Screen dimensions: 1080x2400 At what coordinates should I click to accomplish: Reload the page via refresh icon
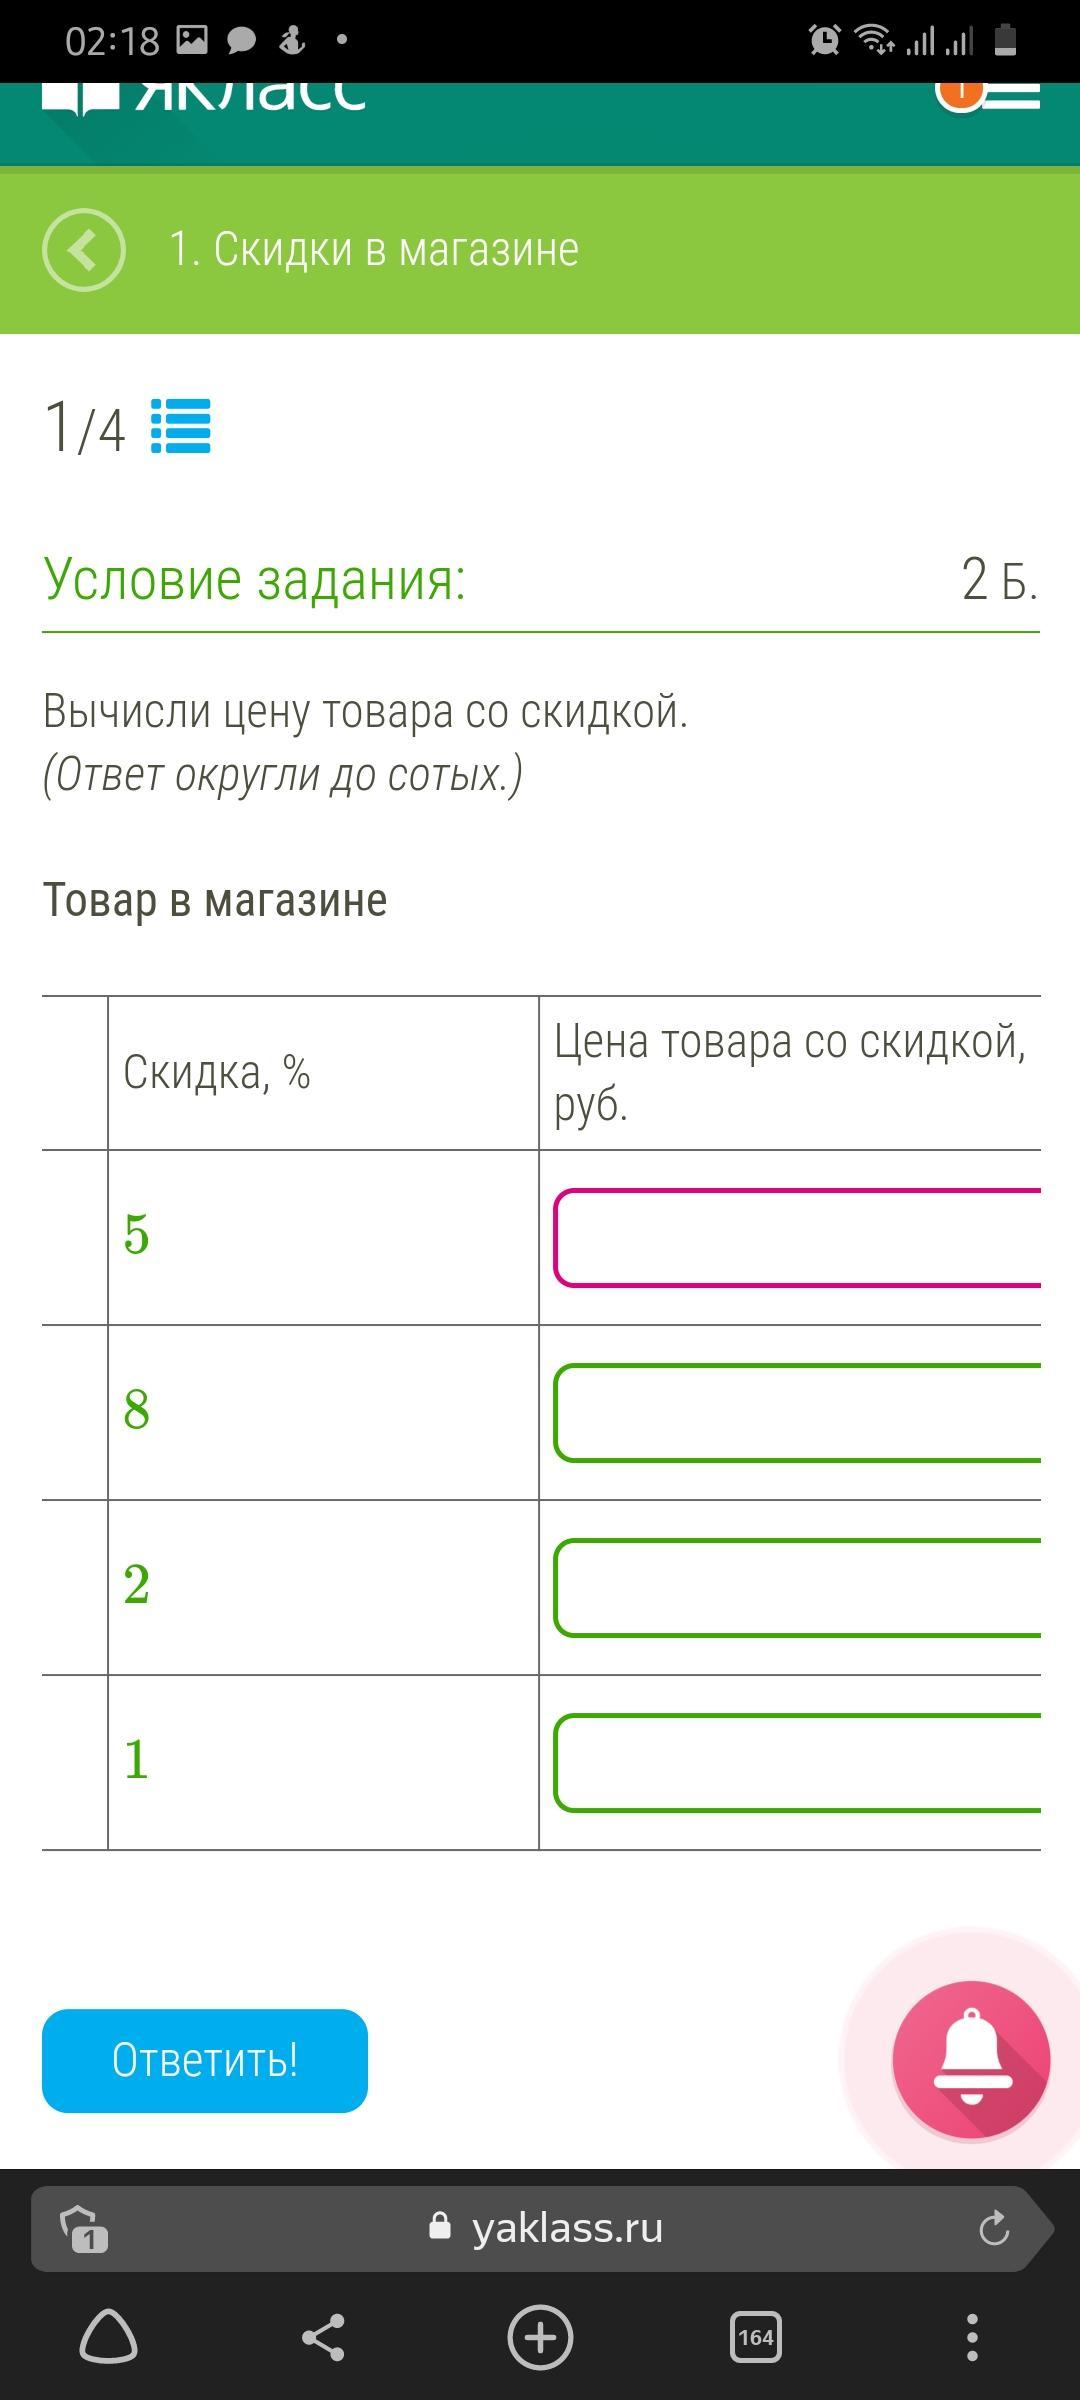point(994,2228)
